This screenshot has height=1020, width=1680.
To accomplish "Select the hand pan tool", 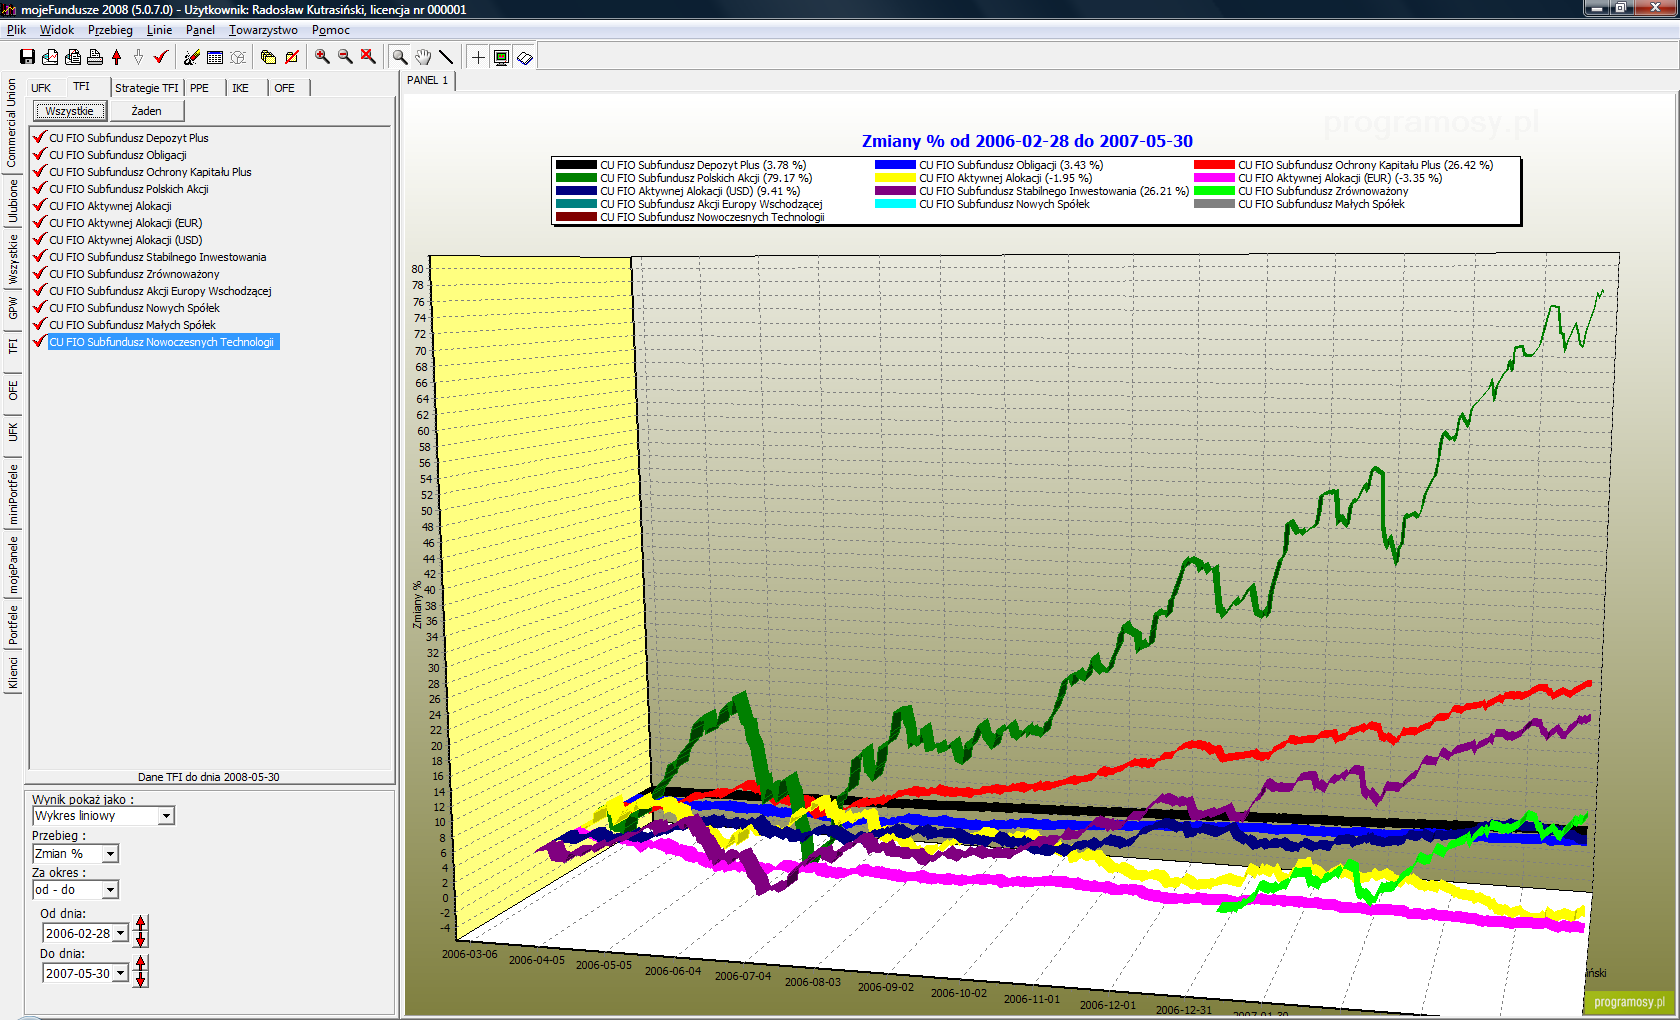I will [423, 57].
